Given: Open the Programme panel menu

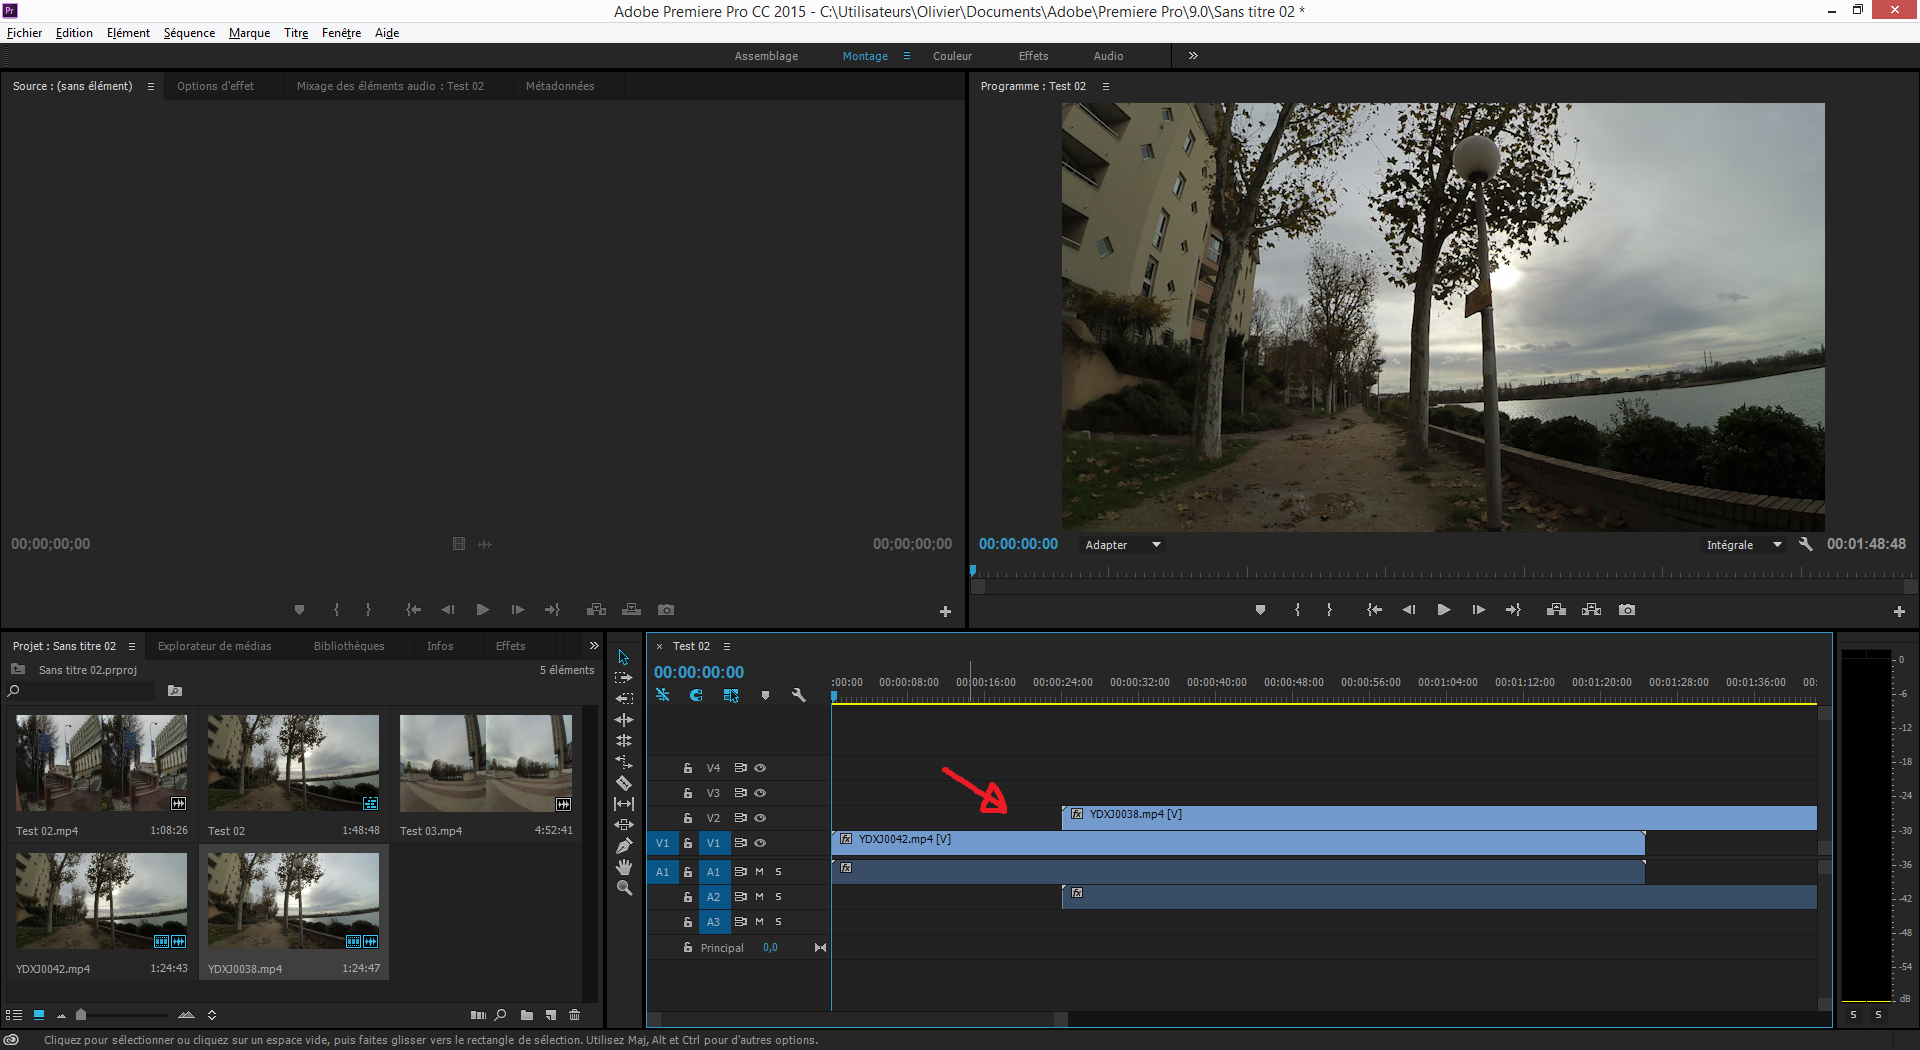Looking at the screenshot, I should pyautogui.click(x=1106, y=87).
